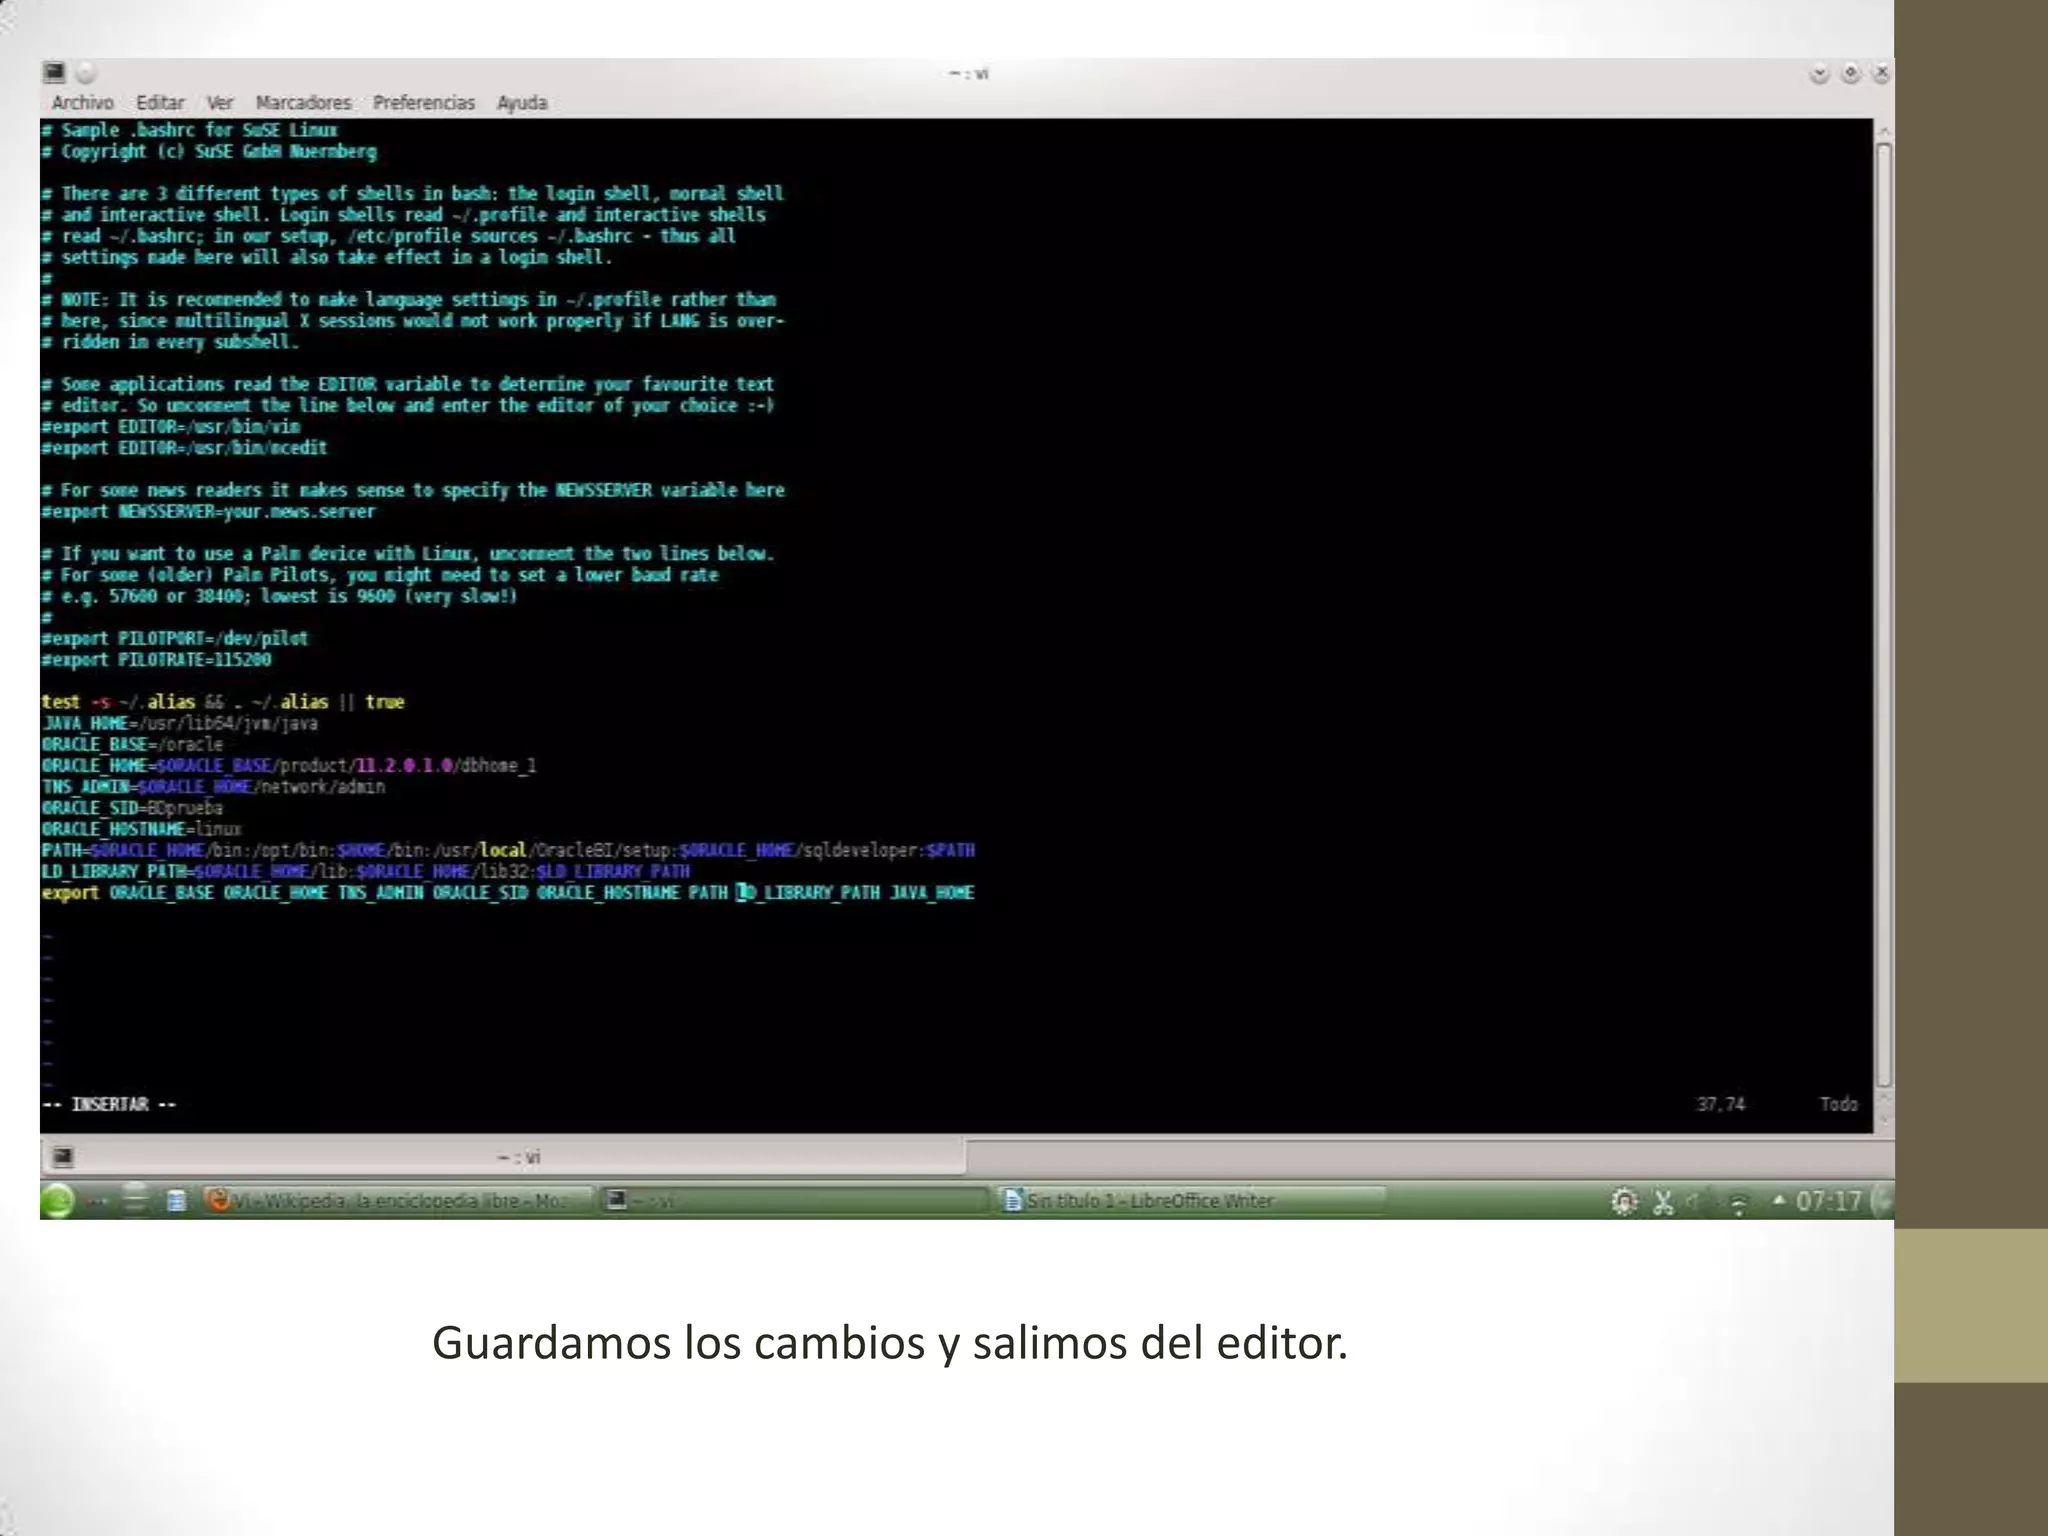Open the scissors clipboard tray icon
This screenshot has width=2048, height=1536.
tap(1663, 1201)
